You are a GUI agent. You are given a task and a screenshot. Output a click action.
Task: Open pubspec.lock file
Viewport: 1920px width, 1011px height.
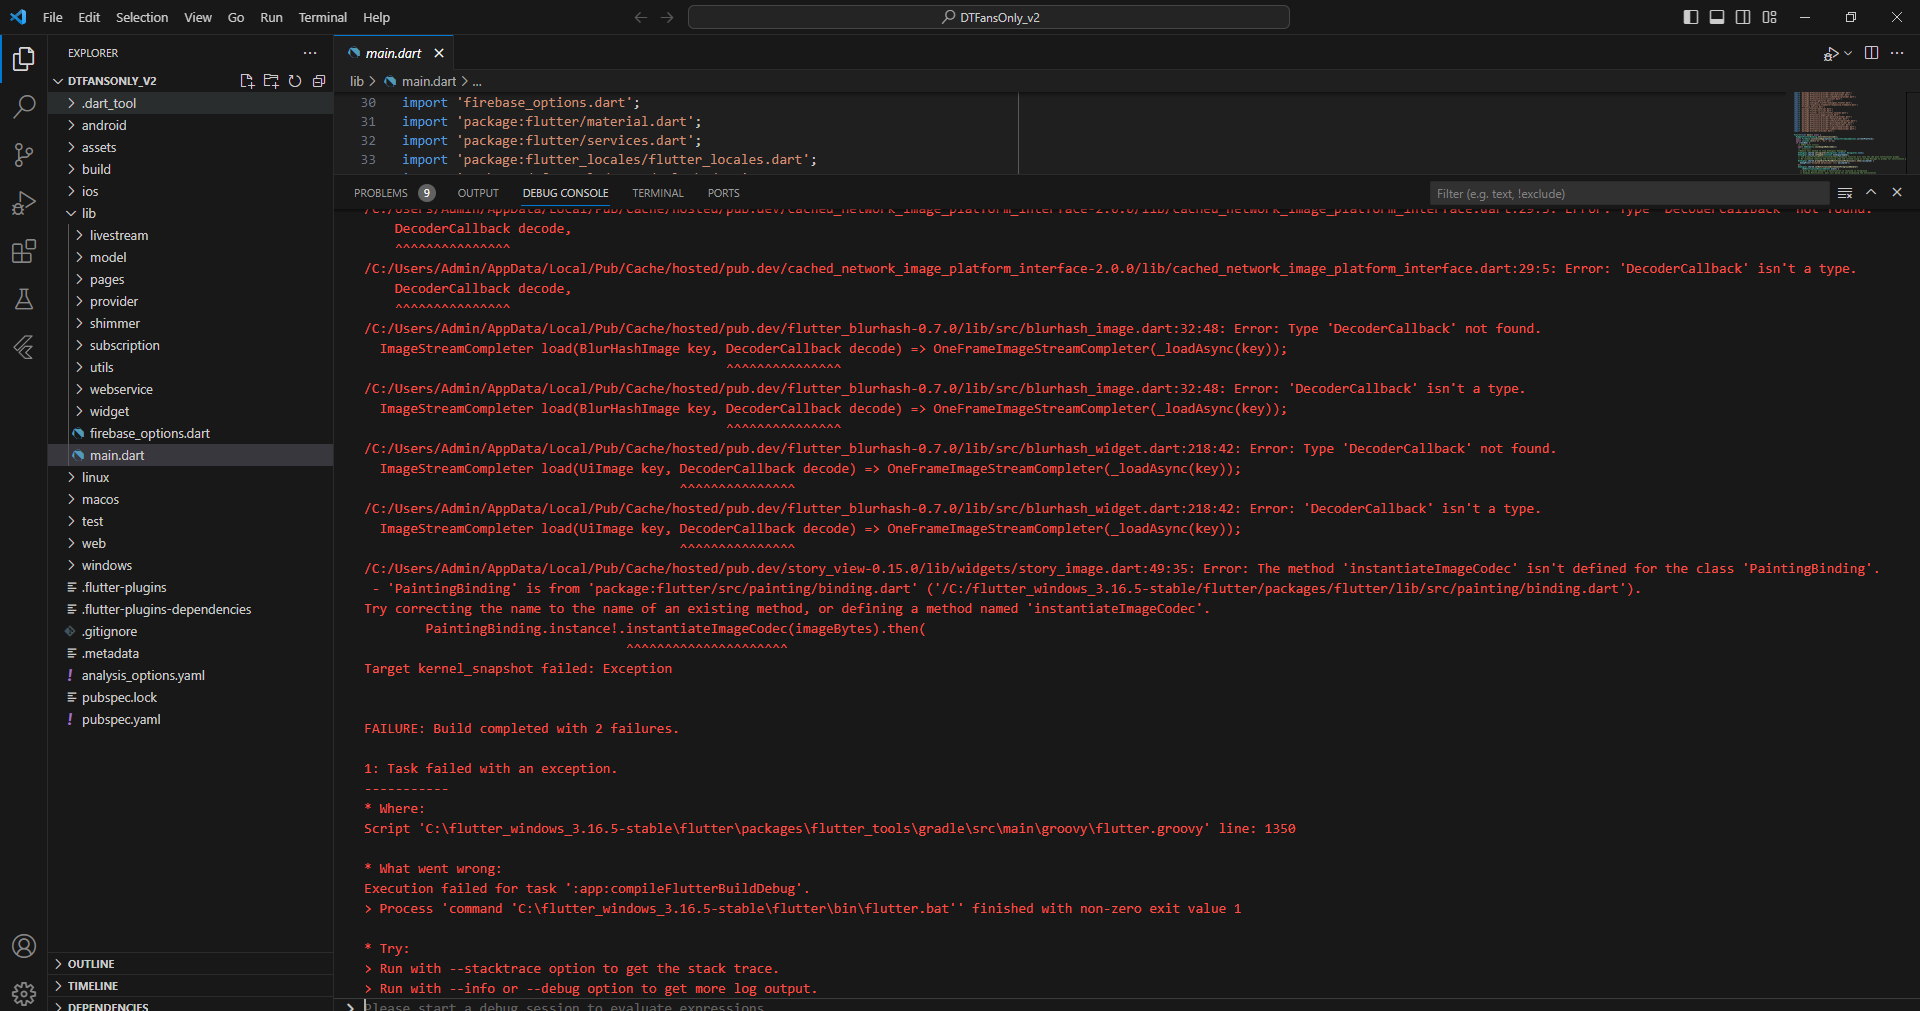(190, 697)
